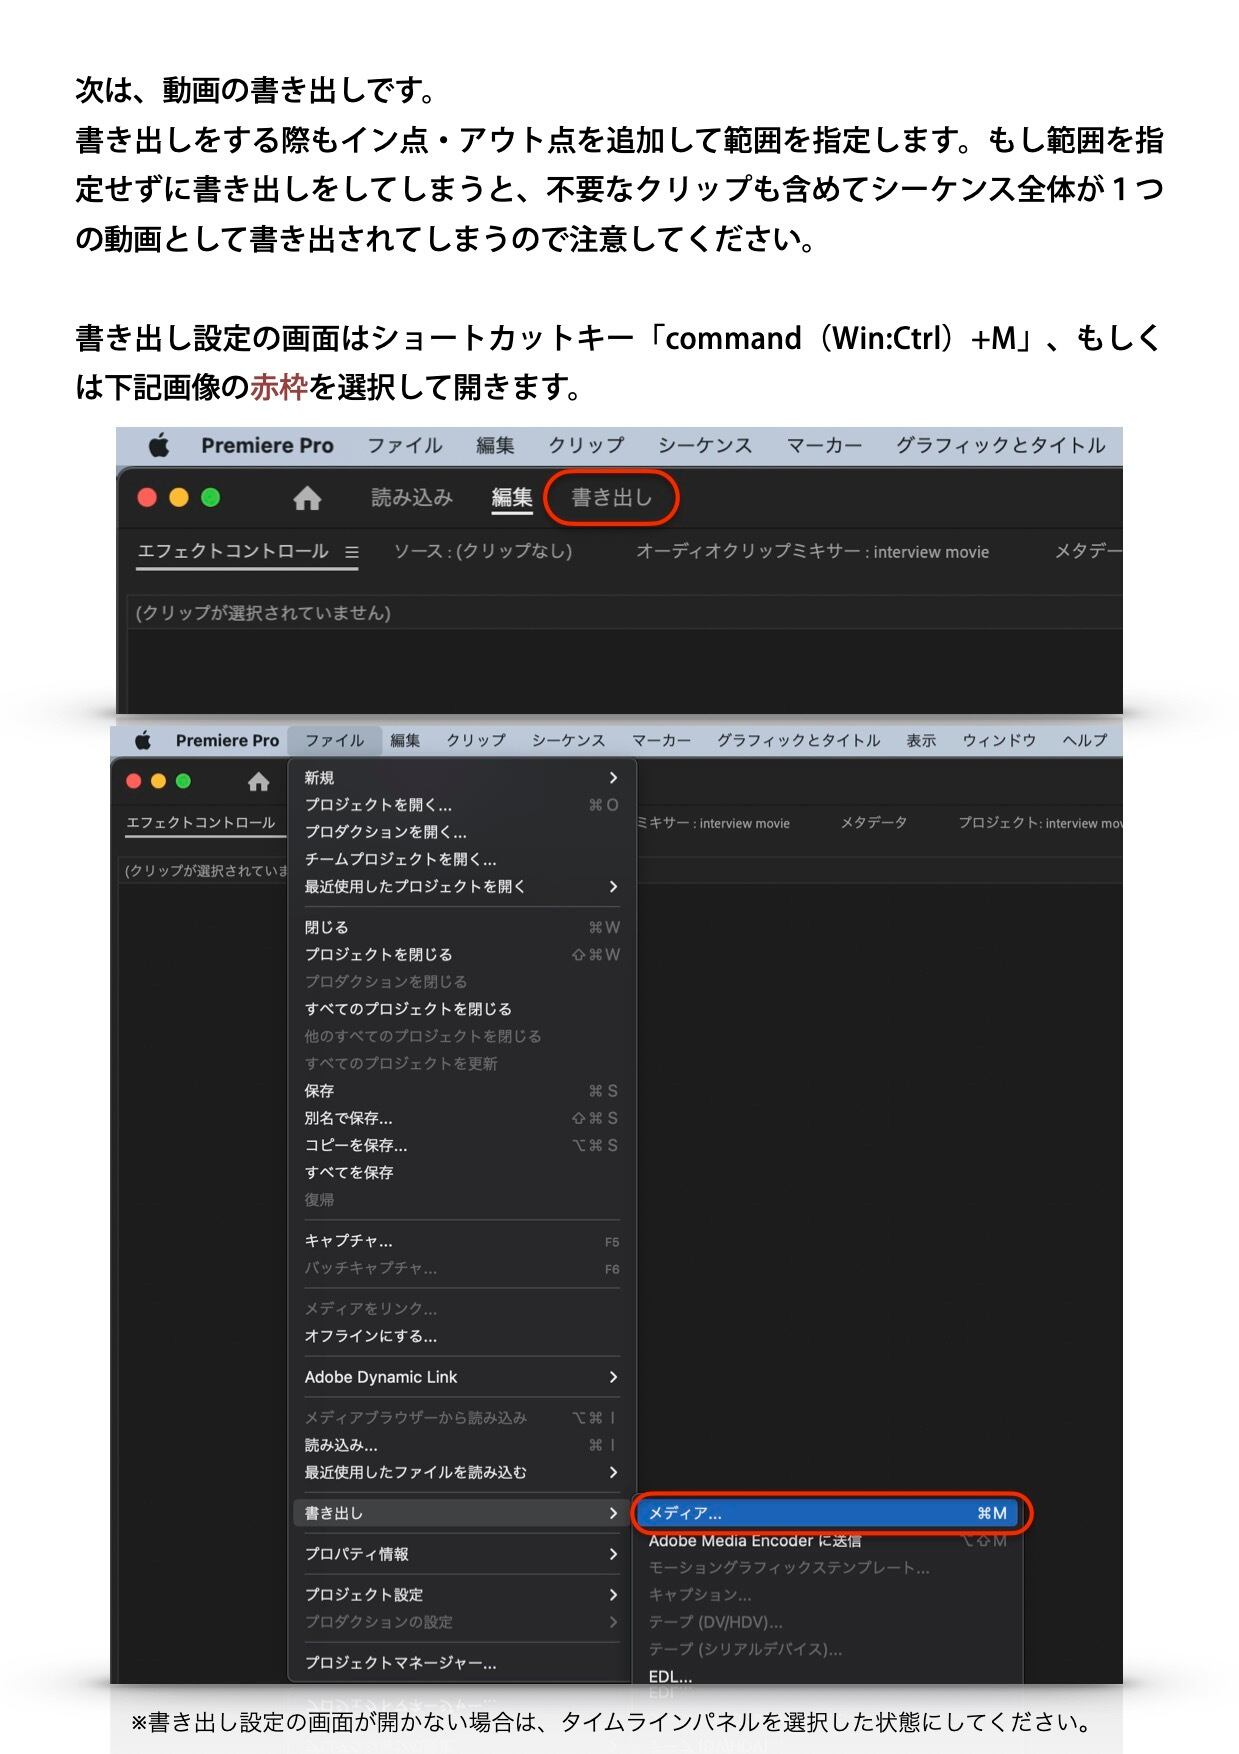The image size is (1239, 1754).
Task: Click the Home icon in the lower screenshot
Action: click(258, 782)
